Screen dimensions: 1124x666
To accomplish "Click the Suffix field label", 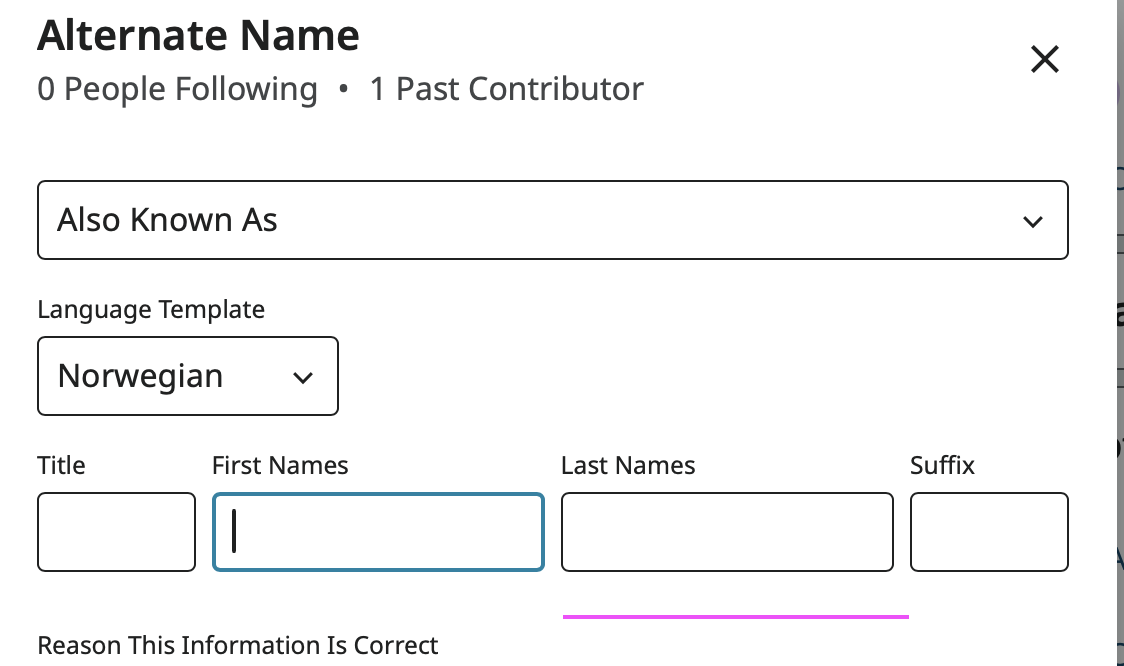I will (x=942, y=465).
